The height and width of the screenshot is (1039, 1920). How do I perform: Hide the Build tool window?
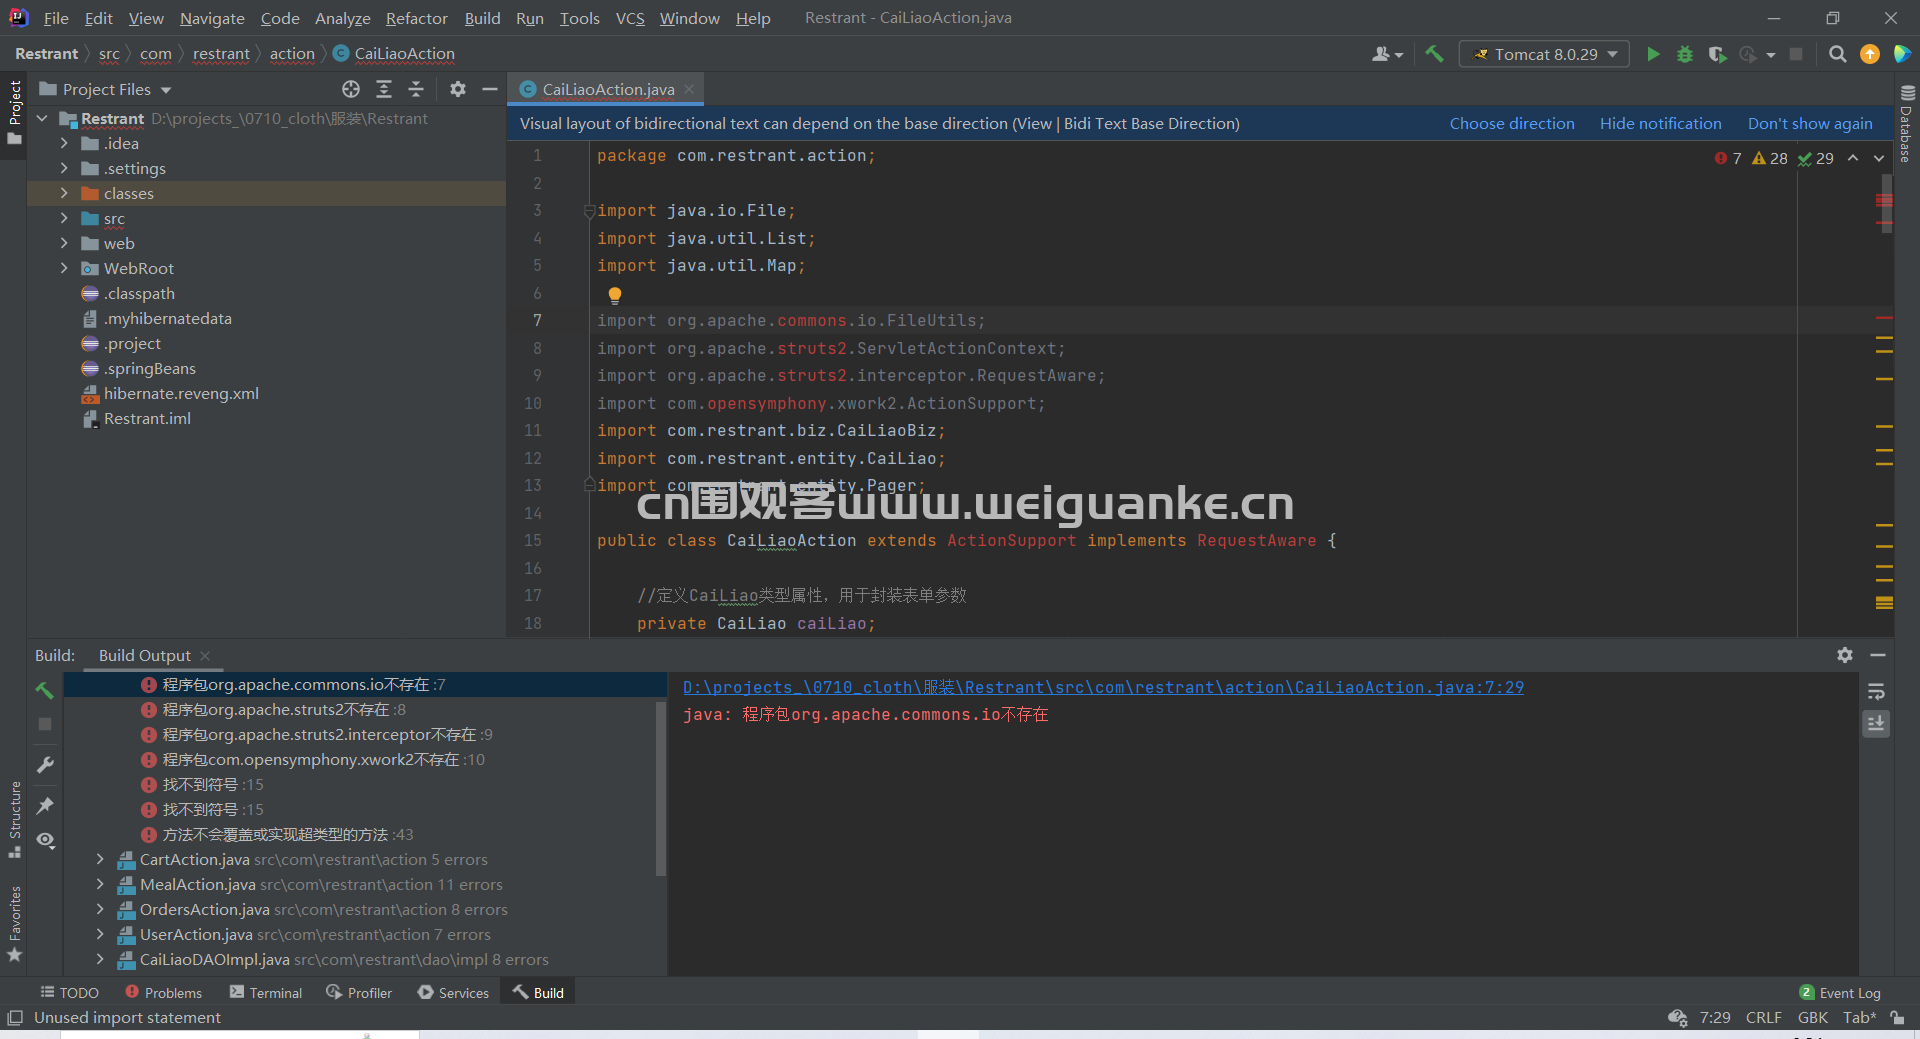(1878, 655)
